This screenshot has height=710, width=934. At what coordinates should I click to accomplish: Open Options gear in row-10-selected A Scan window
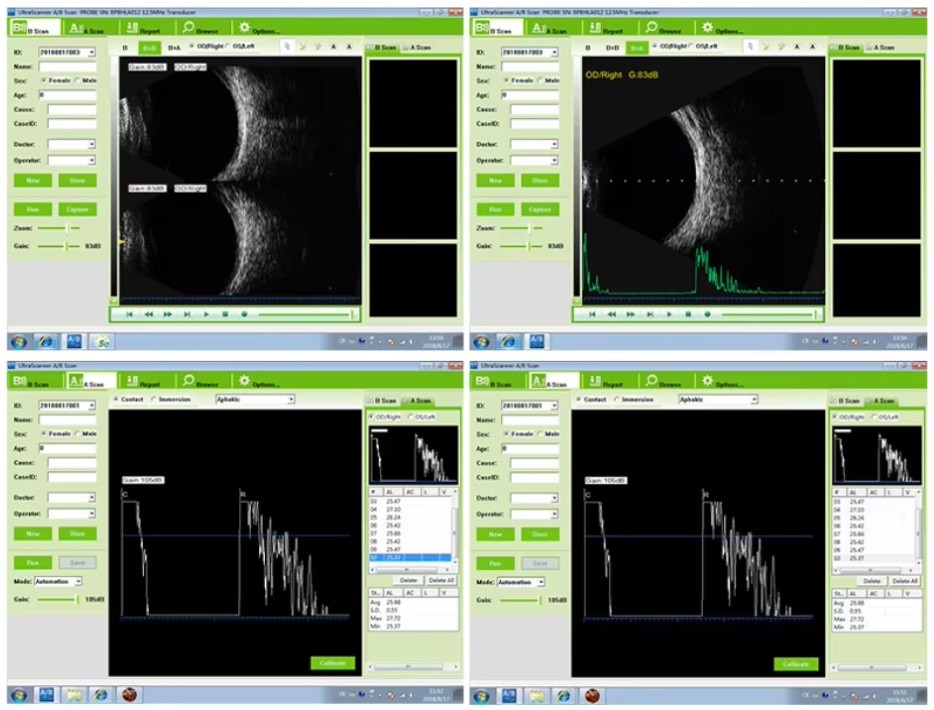[x=245, y=381]
